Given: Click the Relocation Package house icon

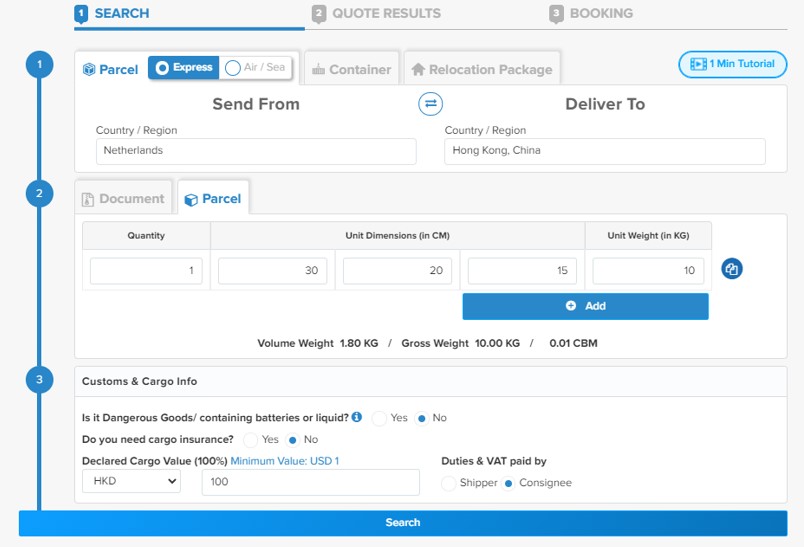Looking at the screenshot, I should point(418,69).
